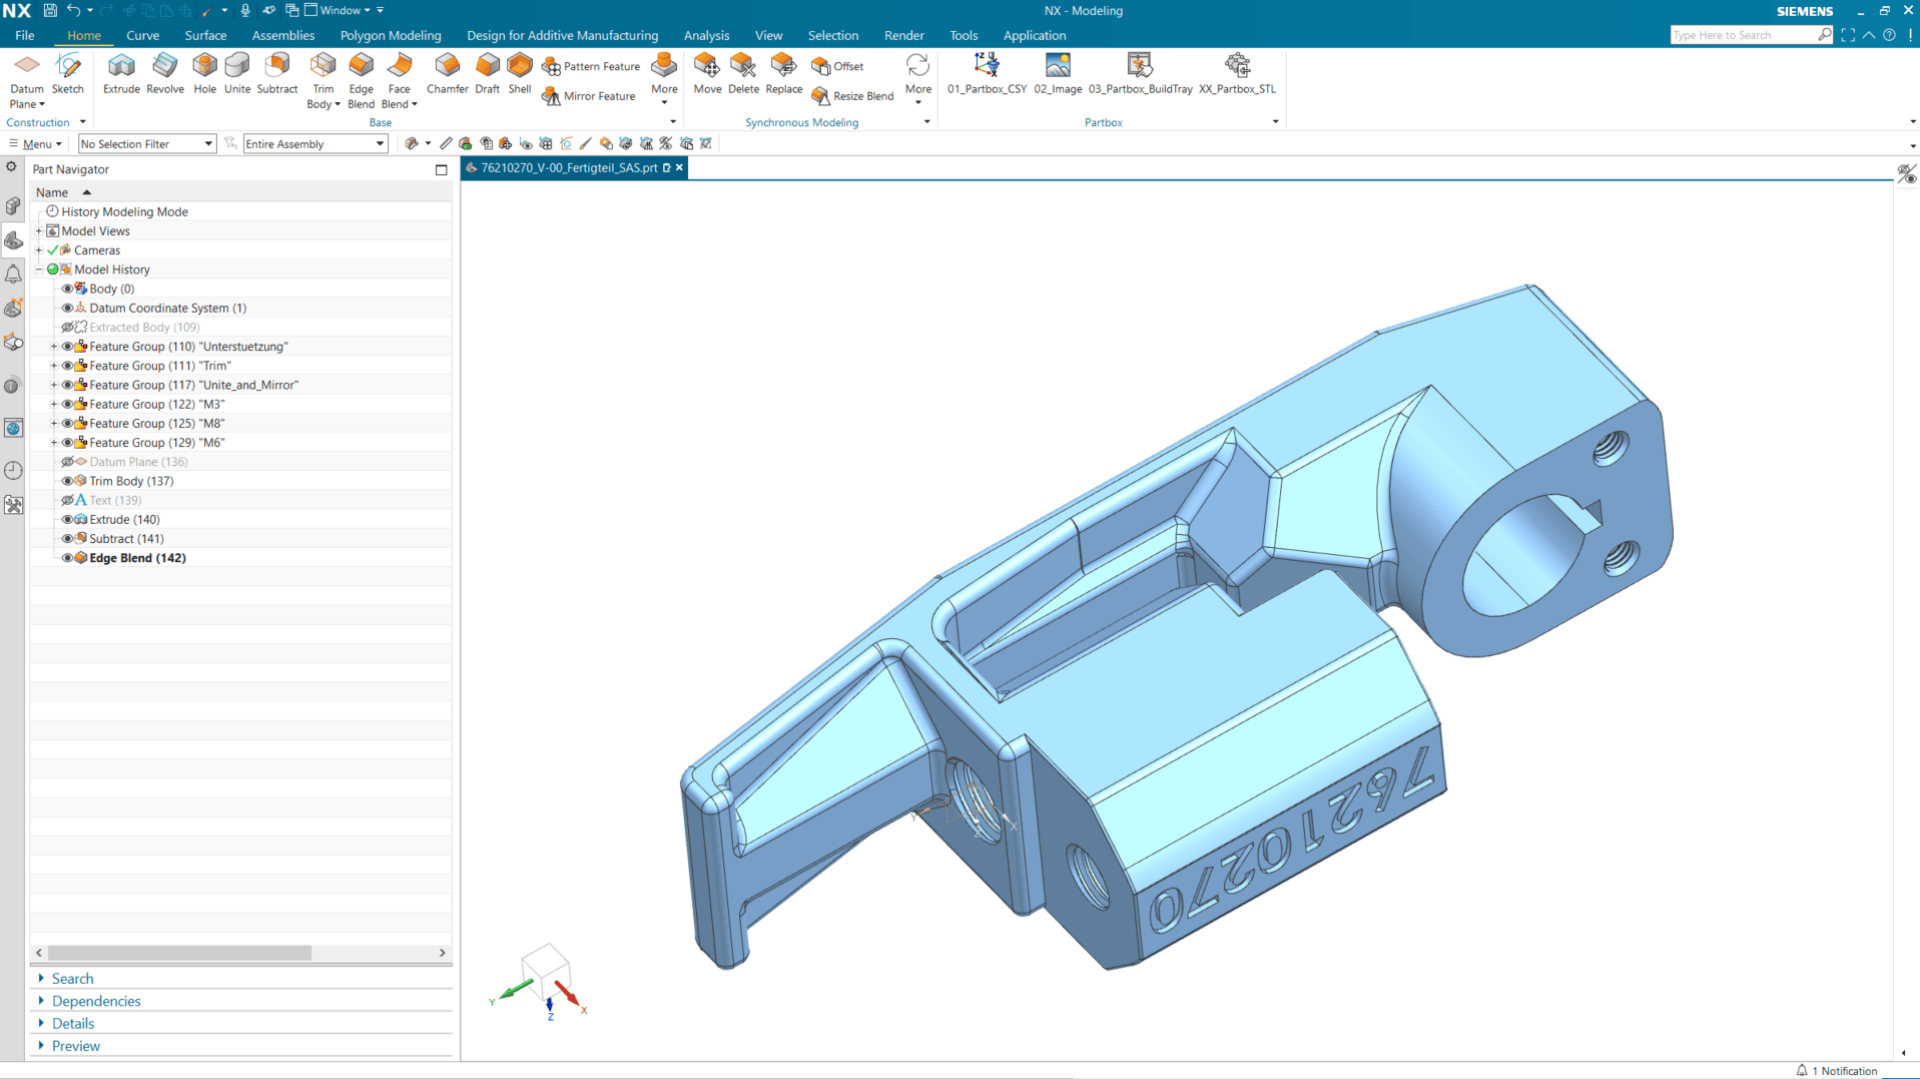Open the Part Navigator settings gear
The width and height of the screenshot is (1920, 1079).
pyautogui.click(x=12, y=167)
